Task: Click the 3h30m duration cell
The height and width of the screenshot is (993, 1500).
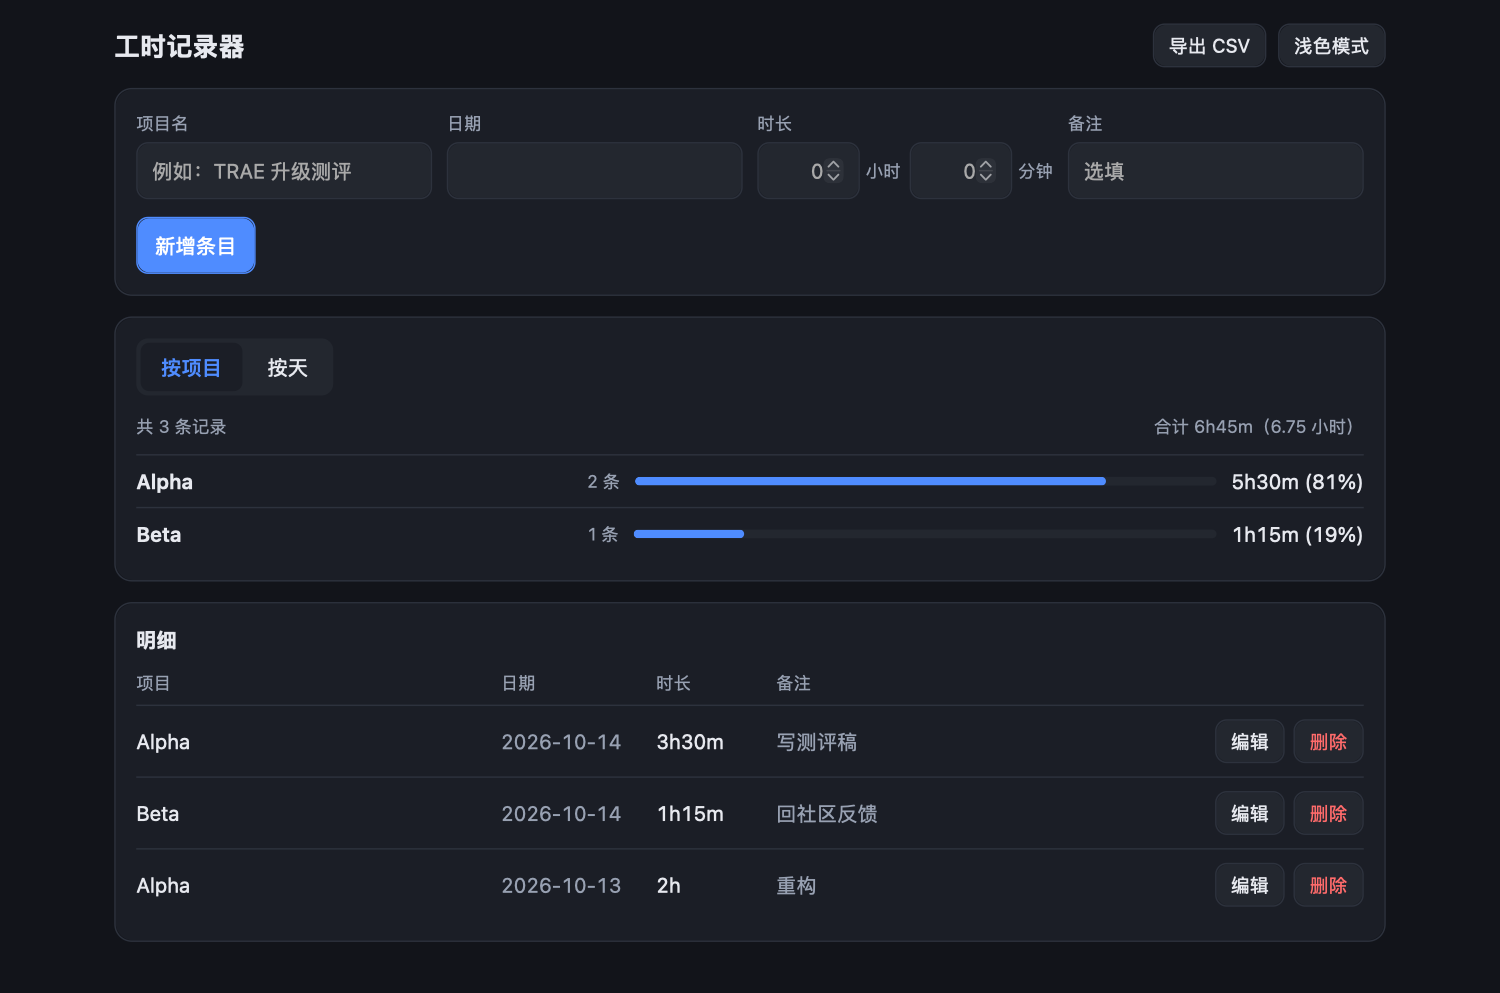Action: (x=690, y=742)
